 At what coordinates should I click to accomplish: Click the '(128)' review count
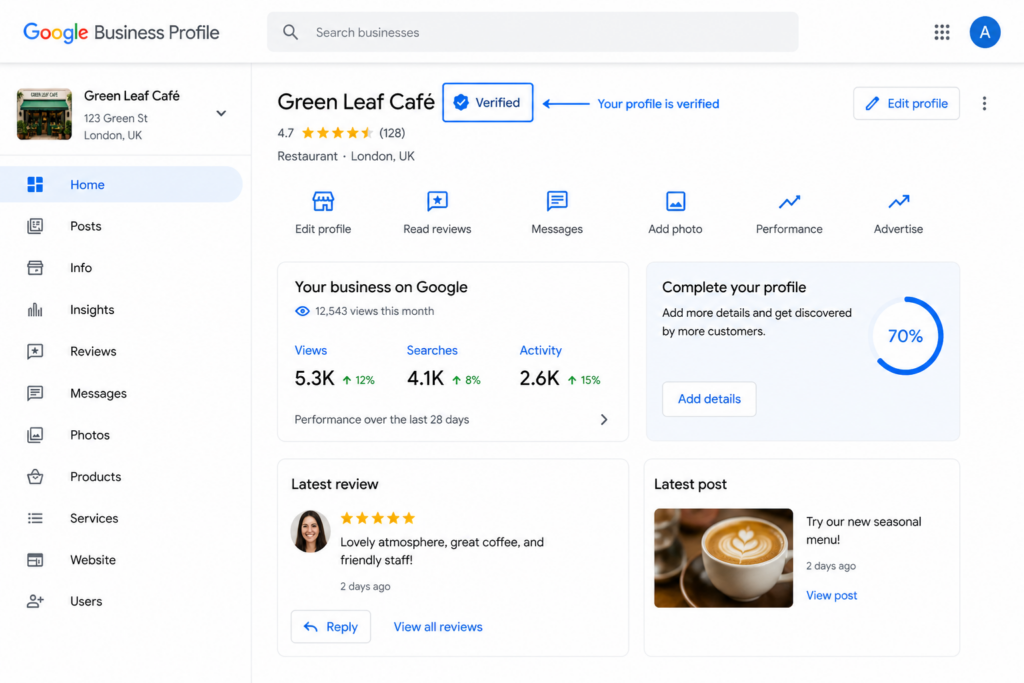tap(392, 133)
